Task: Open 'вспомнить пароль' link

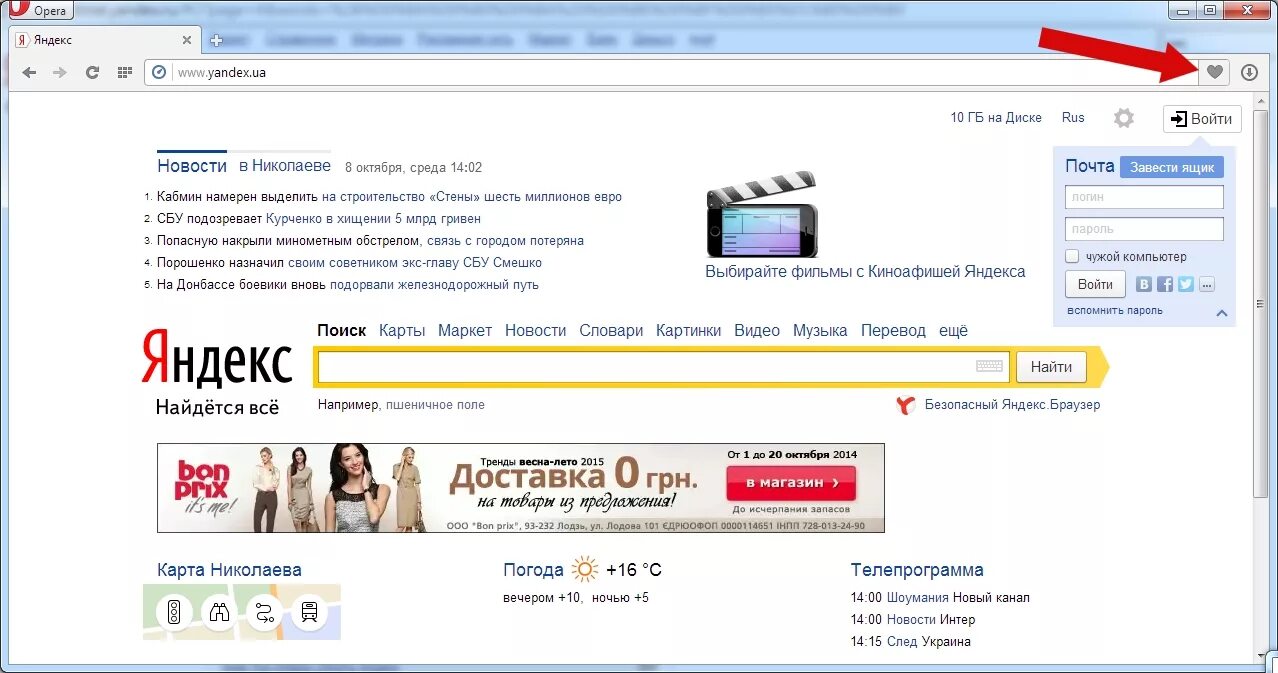Action: (1114, 310)
